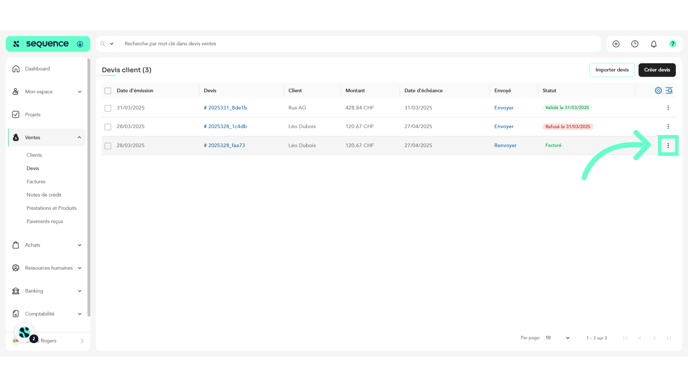Click Envoyer link in 2025328_1c4db row

click(x=504, y=126)
